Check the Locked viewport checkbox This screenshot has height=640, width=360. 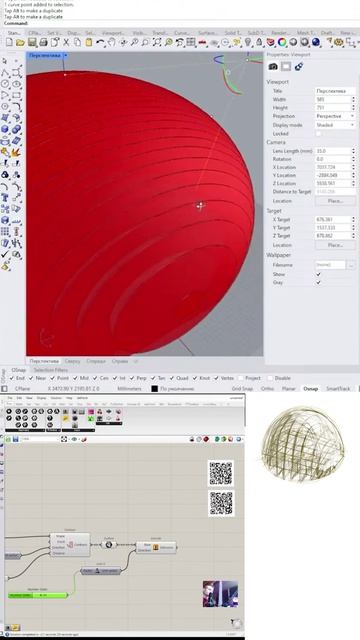[318, 134]
